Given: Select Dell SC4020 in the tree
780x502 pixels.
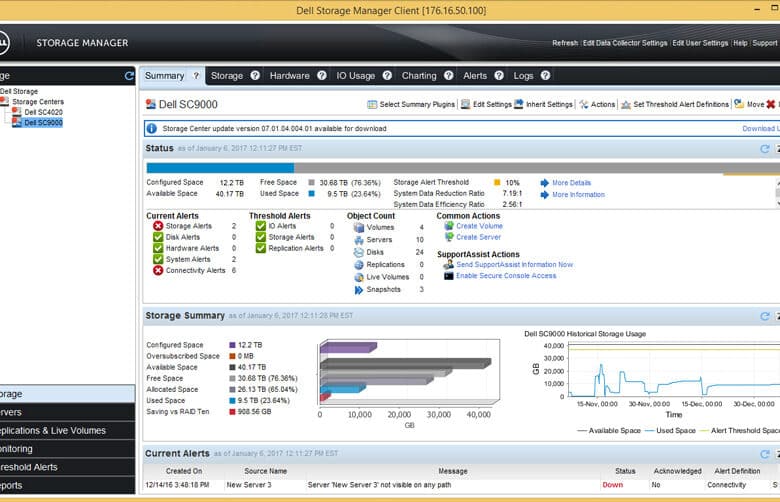Looking at the screenshot, I should 43,112.
